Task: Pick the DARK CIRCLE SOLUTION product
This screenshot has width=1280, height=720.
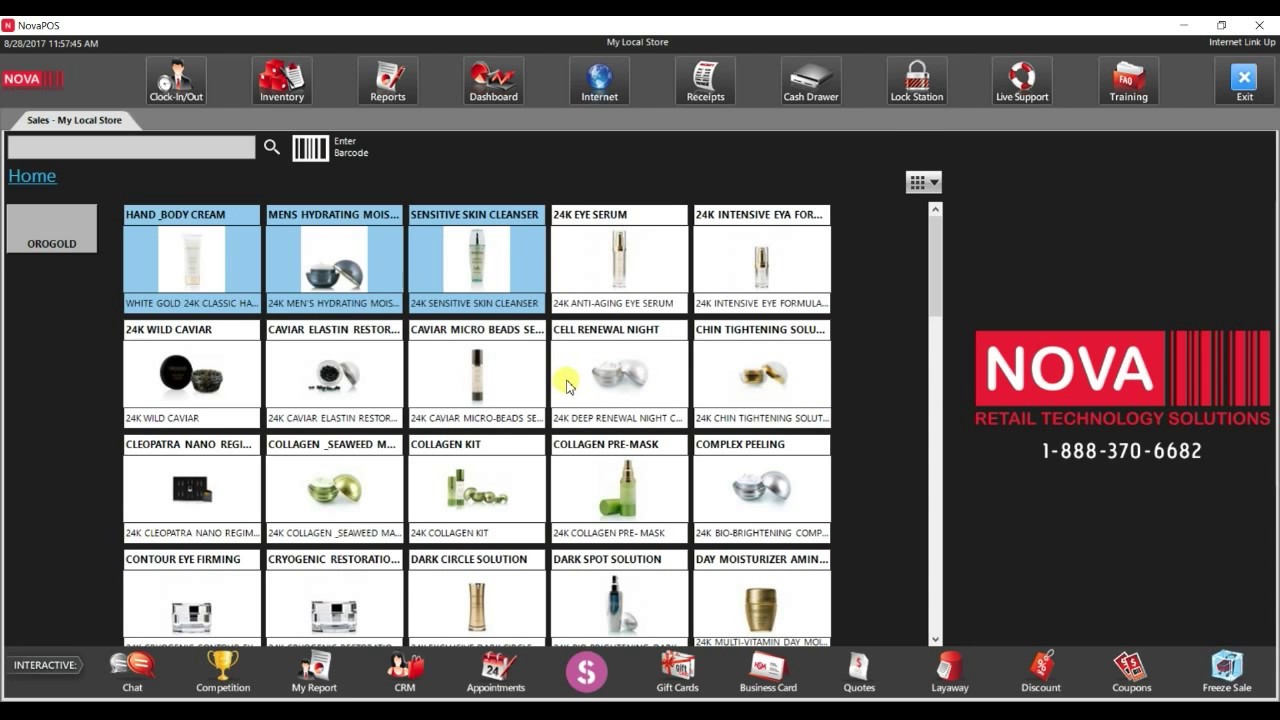Action: [477, 597]
